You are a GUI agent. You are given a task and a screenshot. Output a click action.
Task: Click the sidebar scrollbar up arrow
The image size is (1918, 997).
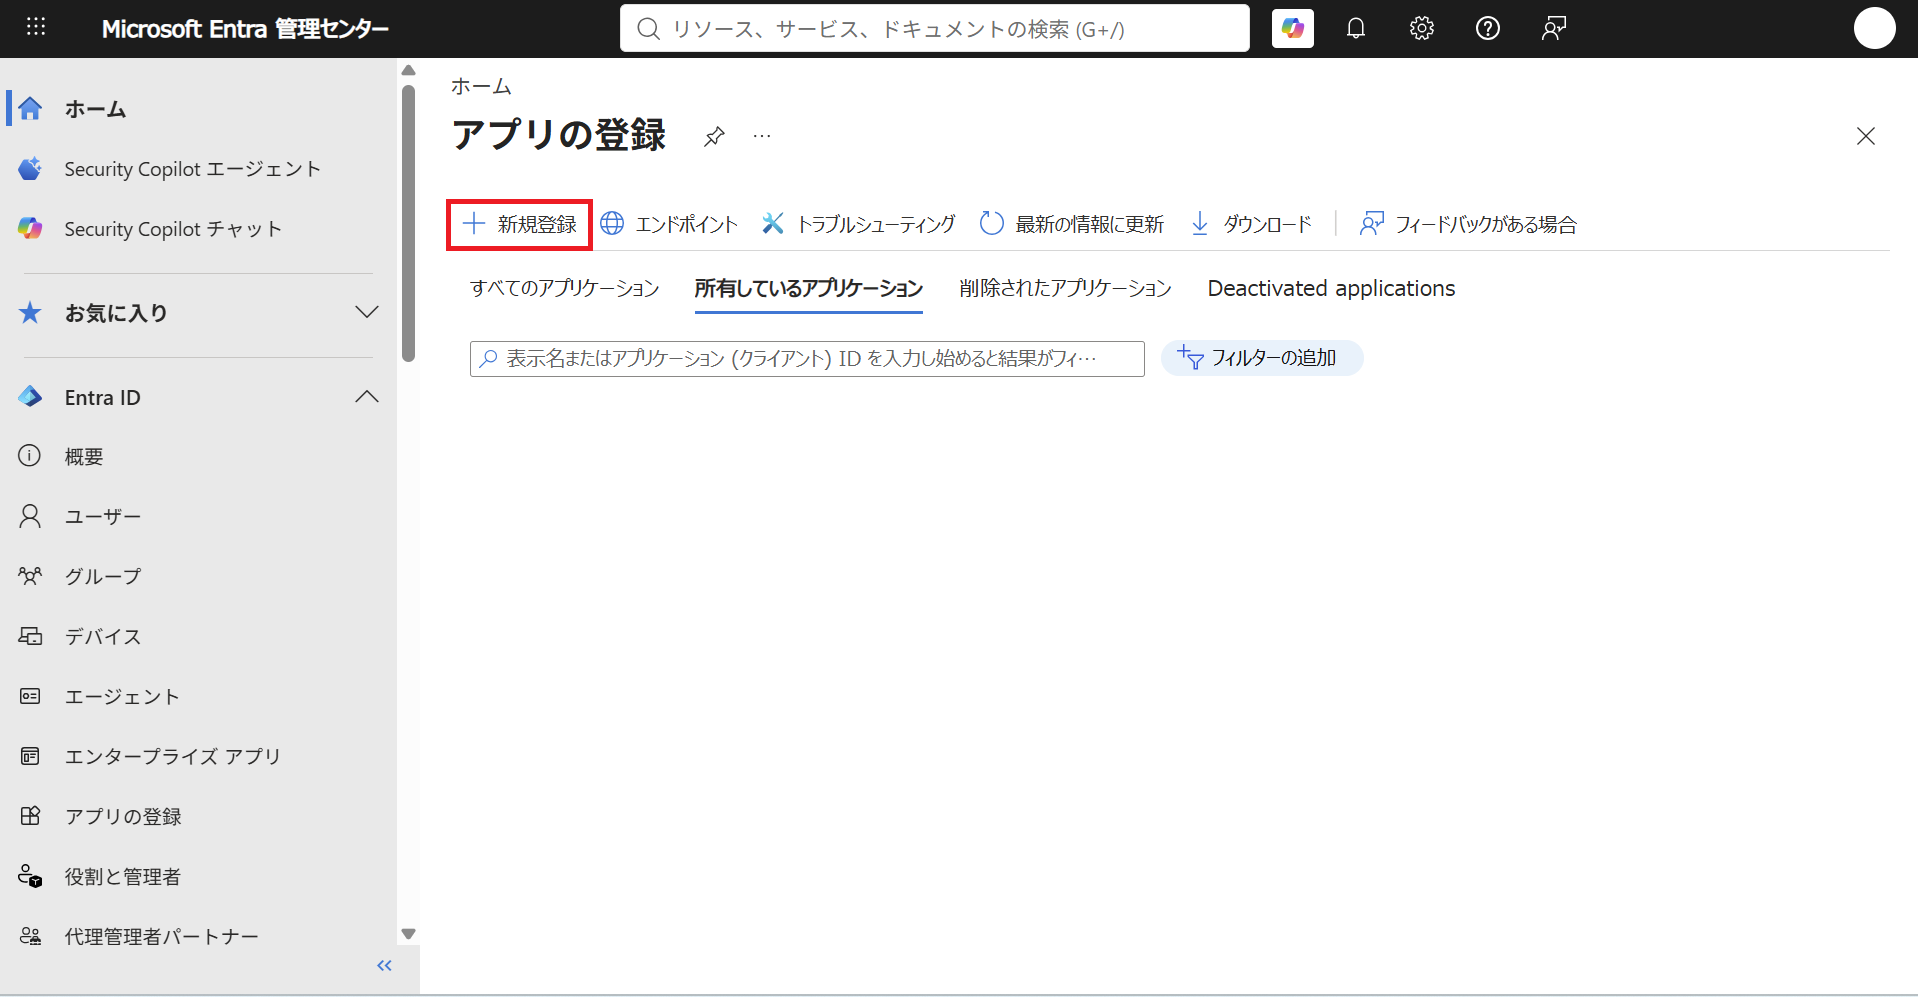[x=408, y=70]
